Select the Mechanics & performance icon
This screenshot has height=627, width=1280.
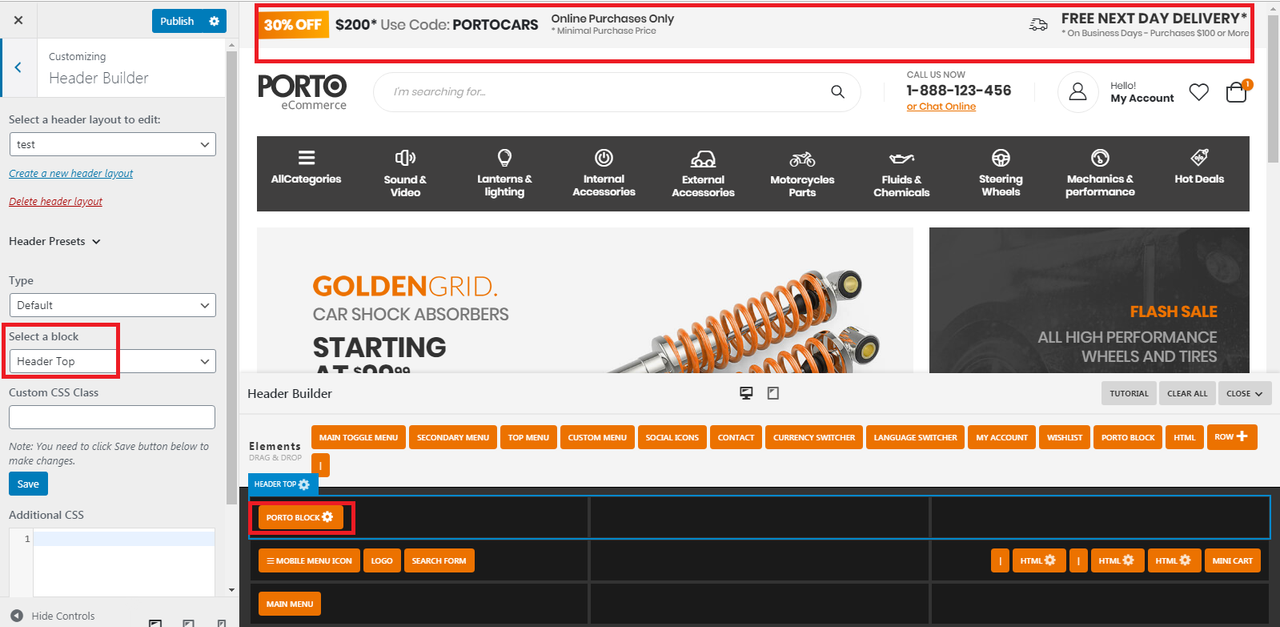1100,158
